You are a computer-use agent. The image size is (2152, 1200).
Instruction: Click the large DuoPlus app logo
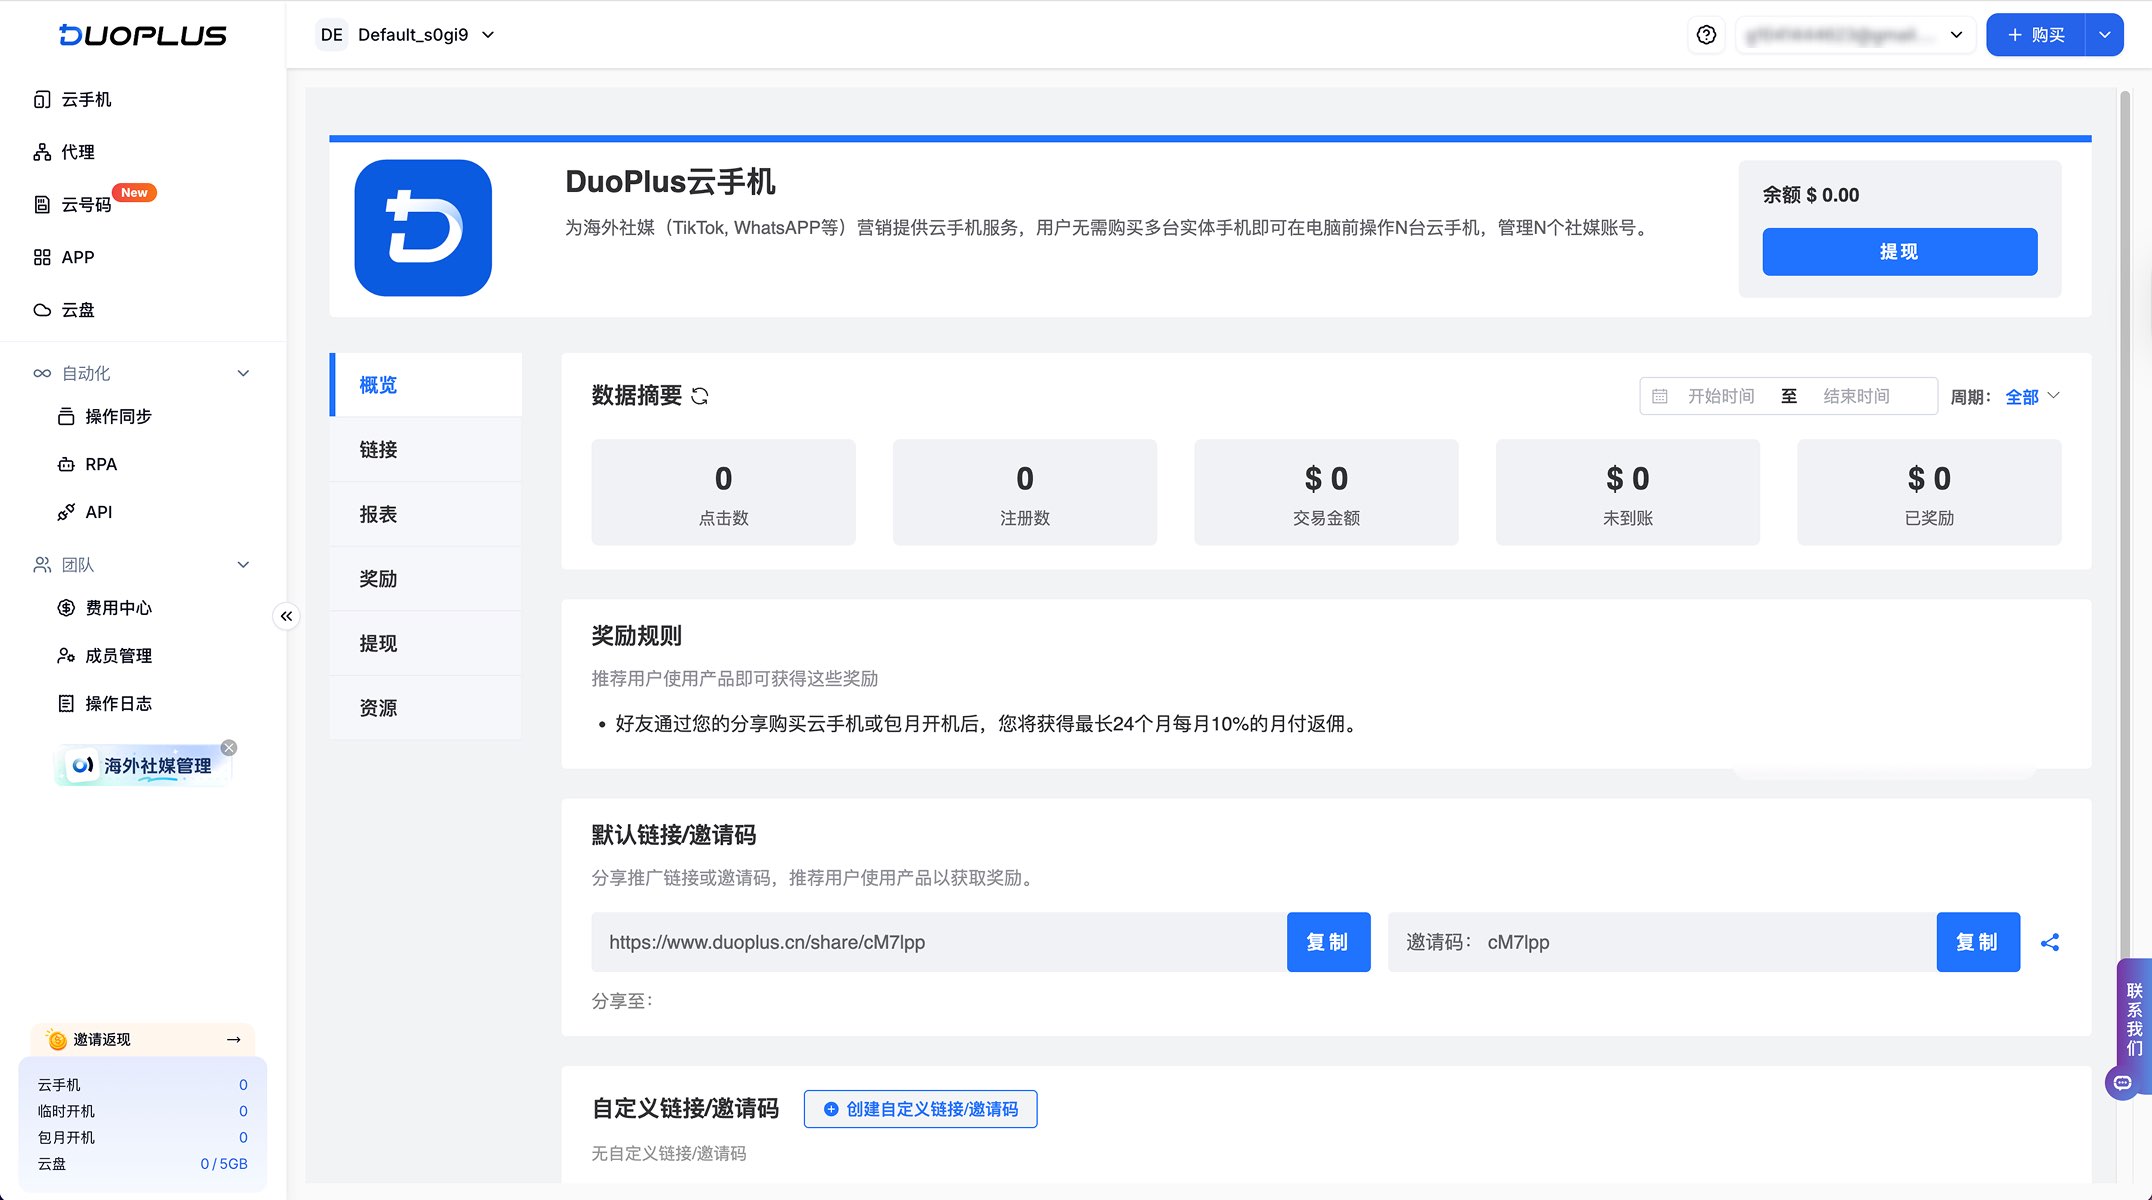pyautogui.click(x=423, y=228)
